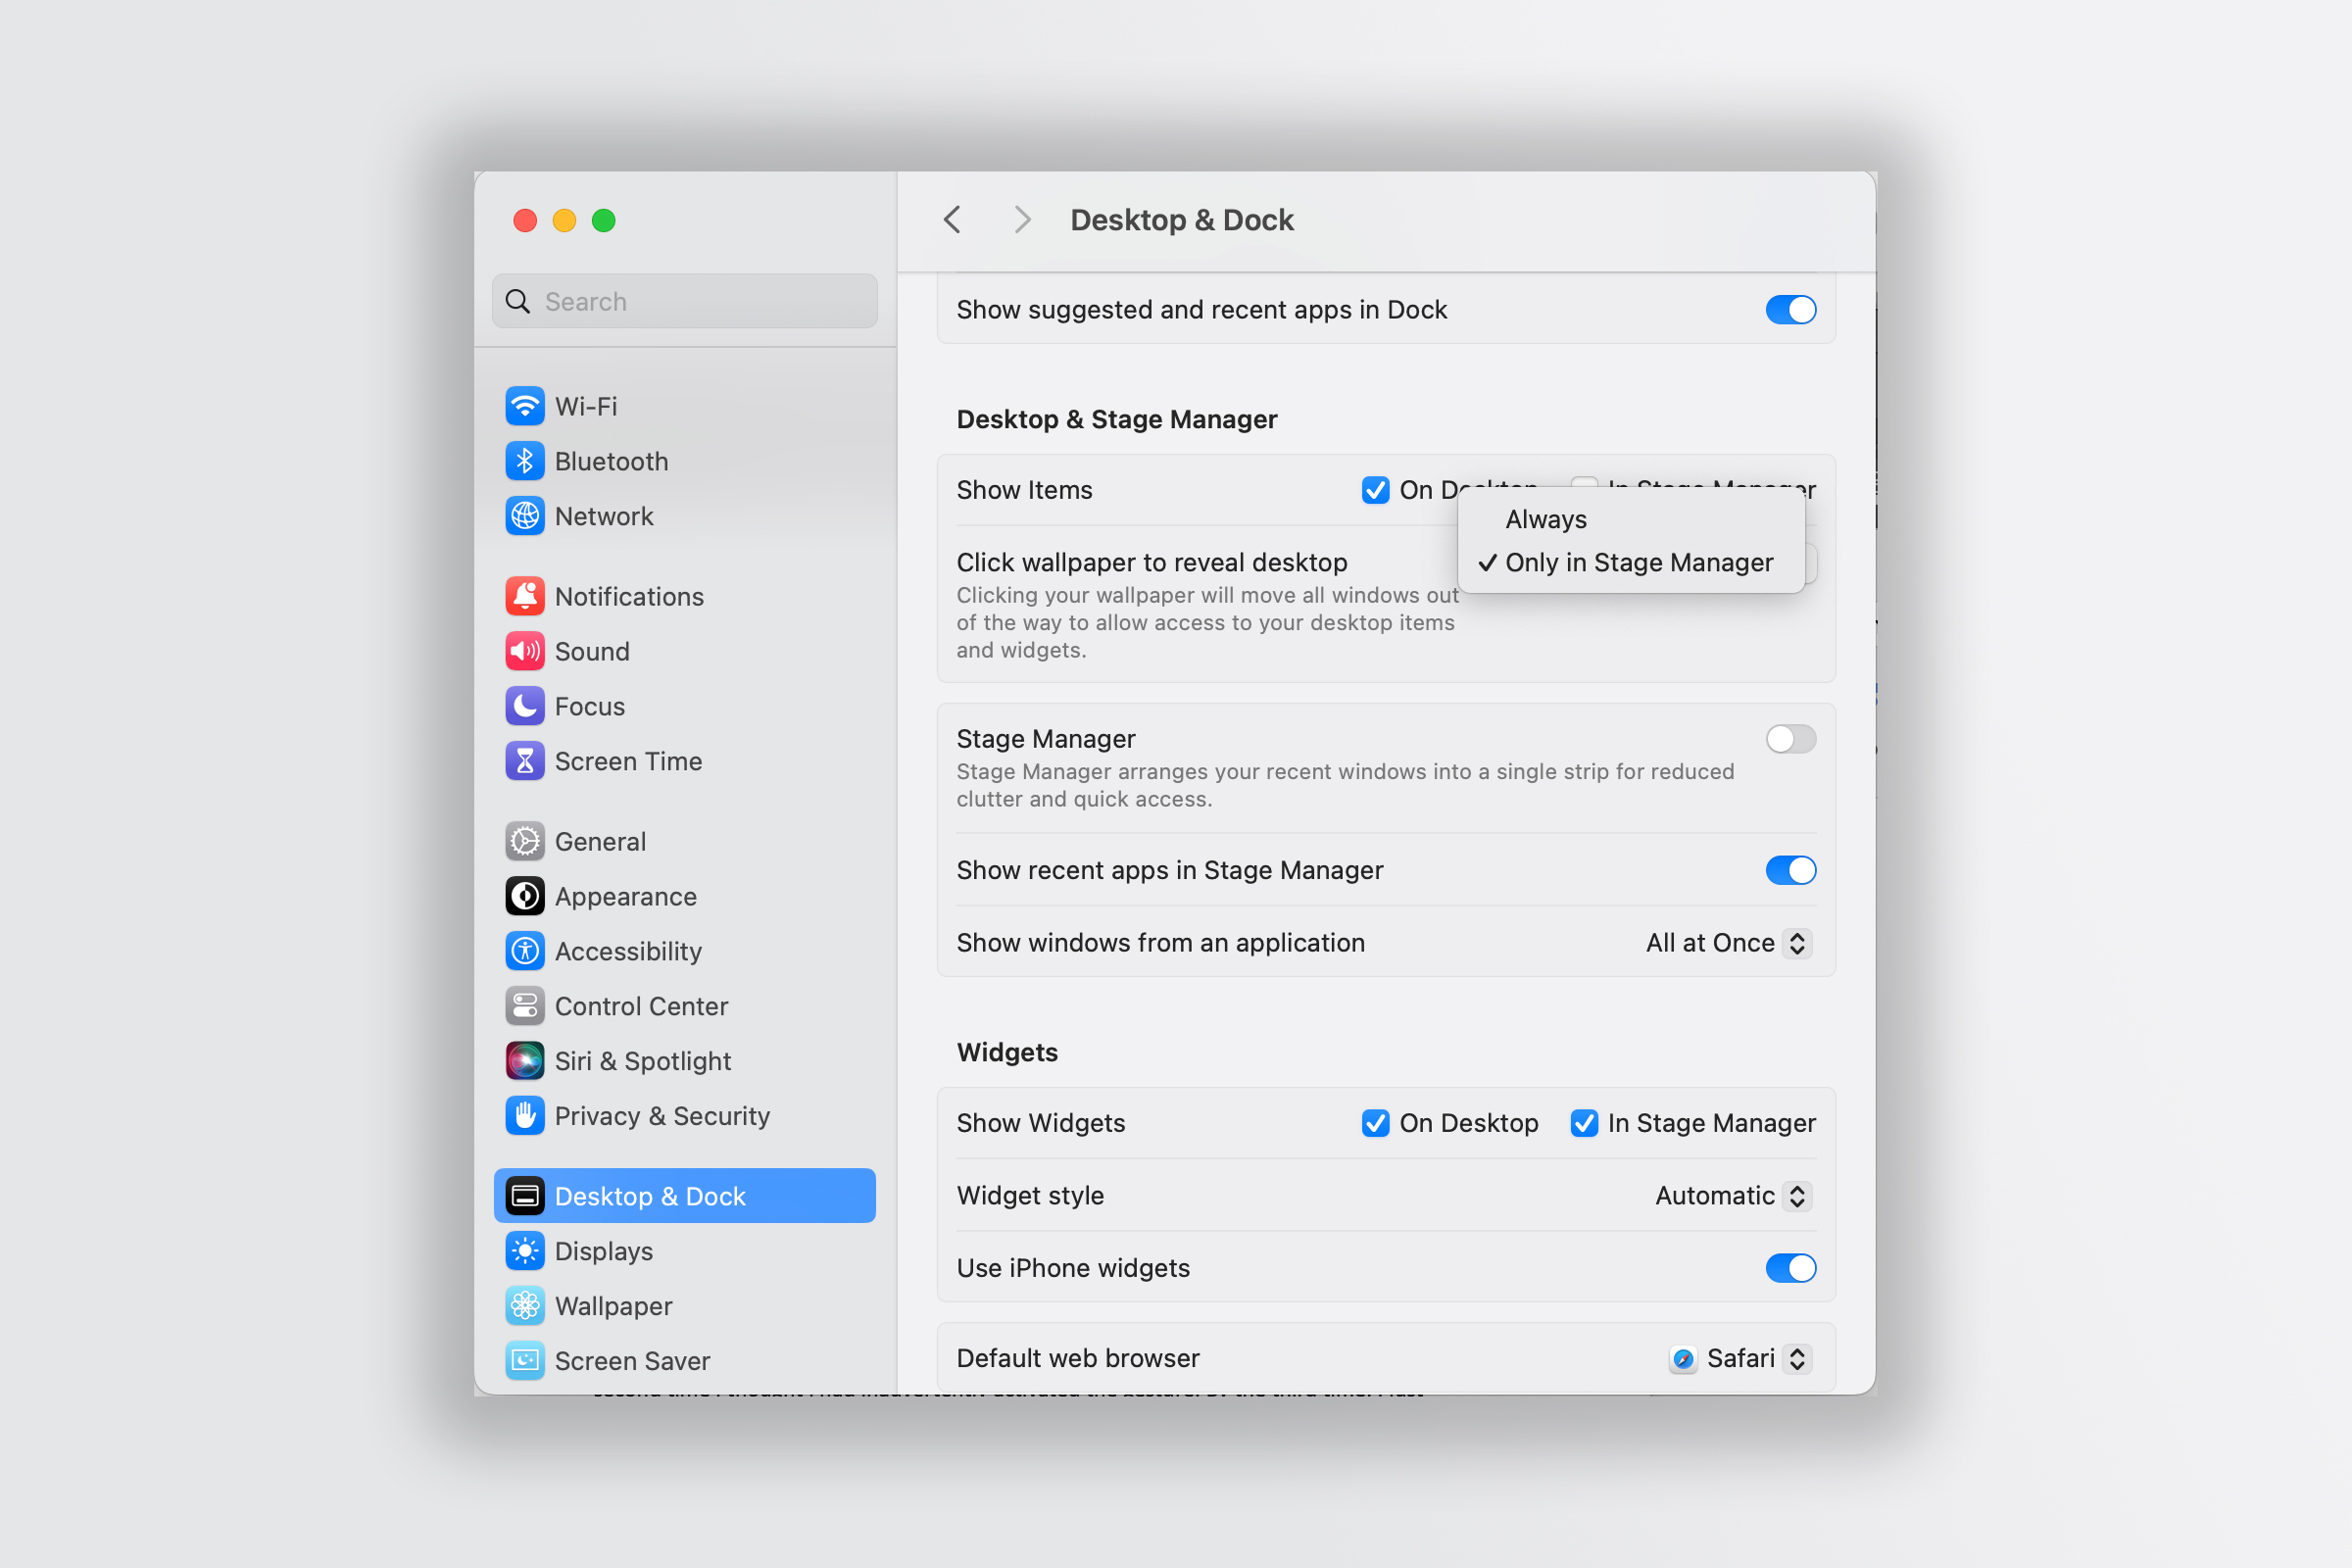Disable Use iPhone widgets toggle
This screenshot has width=2352, height=1568.
click(1790, 1268)
